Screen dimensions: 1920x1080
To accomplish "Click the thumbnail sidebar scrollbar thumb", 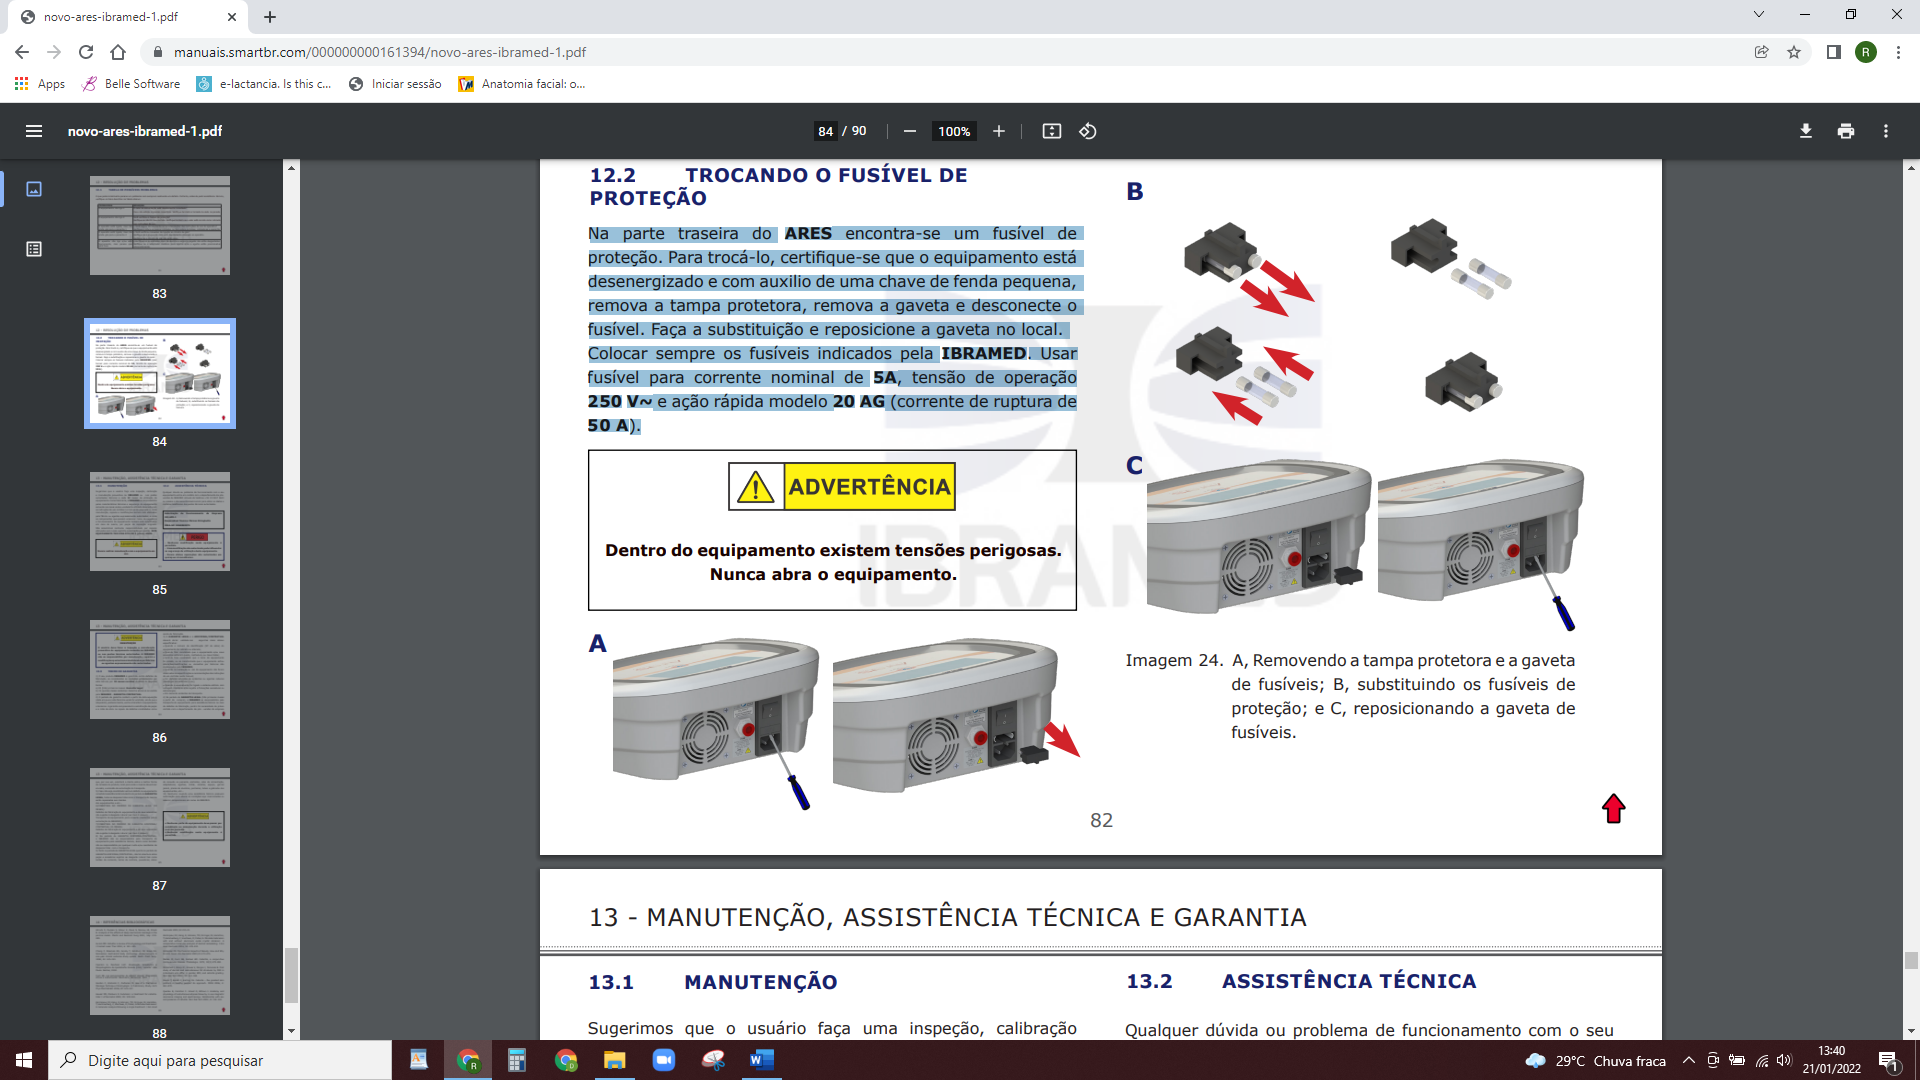I will [291, 975].
